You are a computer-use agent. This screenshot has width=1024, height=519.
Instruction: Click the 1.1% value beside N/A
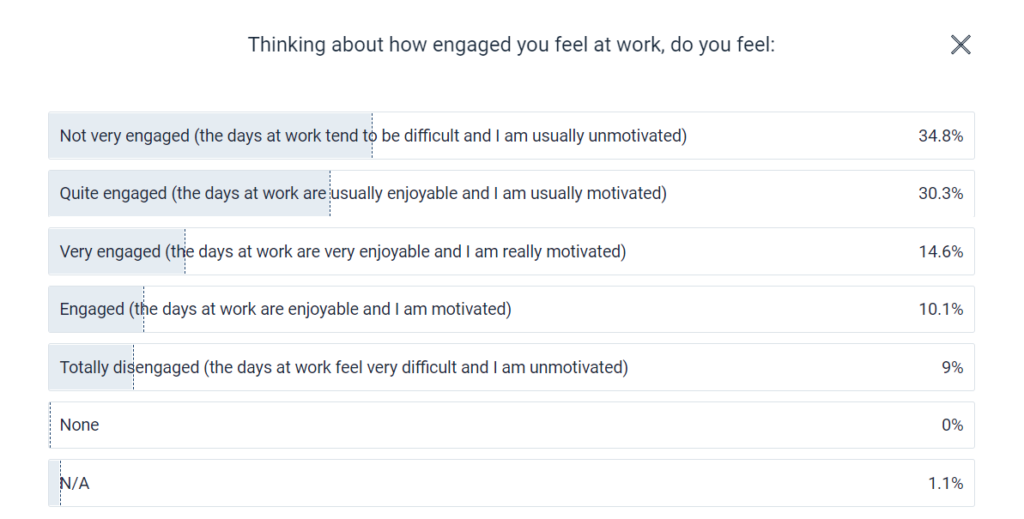tap(945, 483)
